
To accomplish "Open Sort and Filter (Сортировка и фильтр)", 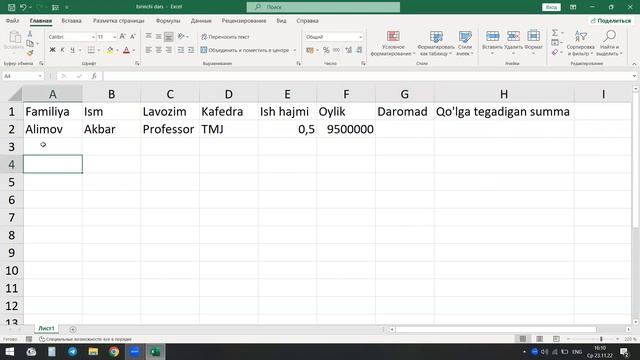I will 580,43.
